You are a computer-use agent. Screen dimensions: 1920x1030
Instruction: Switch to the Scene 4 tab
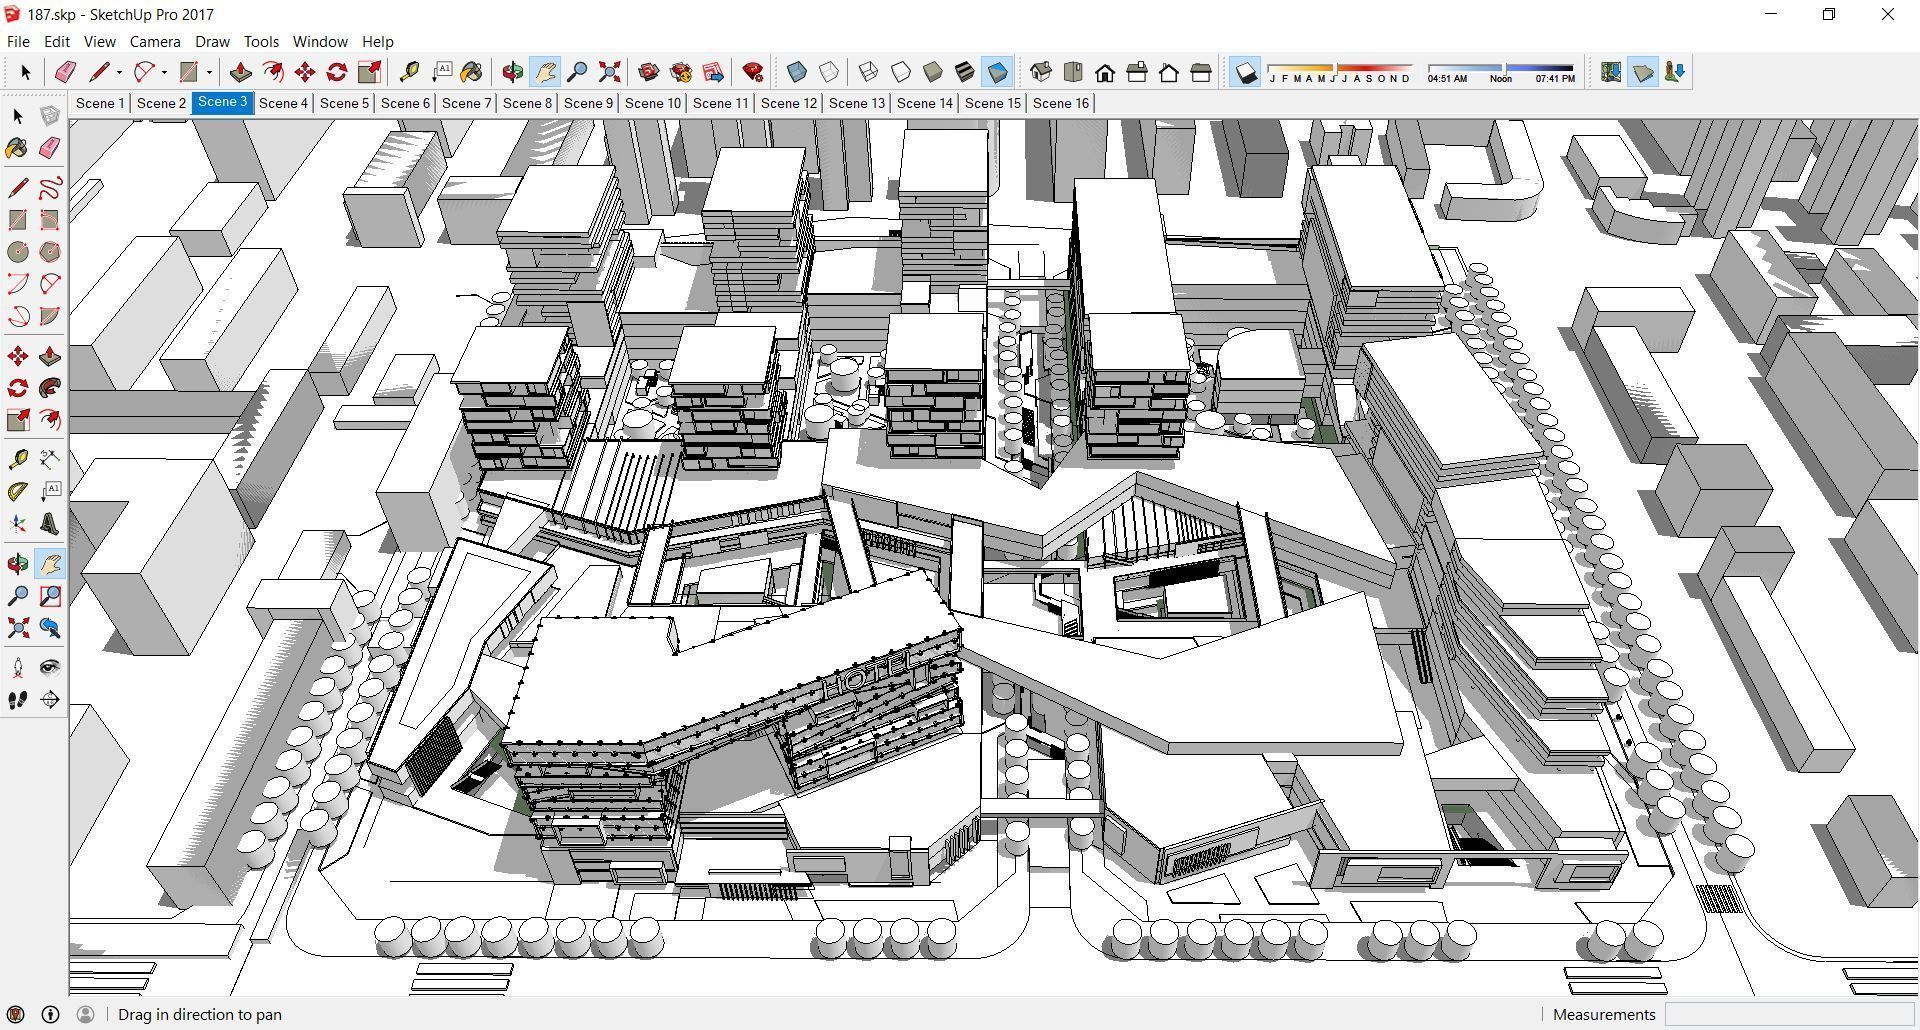tap(283, 103)
